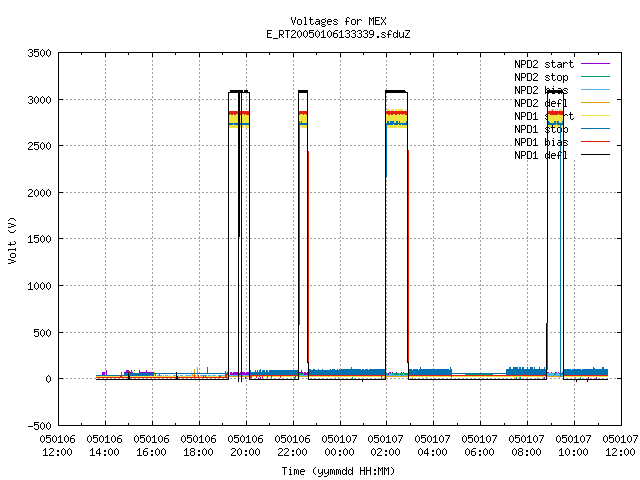Viewport: 640px width, 480px height.
Task: Click the yellow NPD1 start legend line
Action: coord(596,116)
